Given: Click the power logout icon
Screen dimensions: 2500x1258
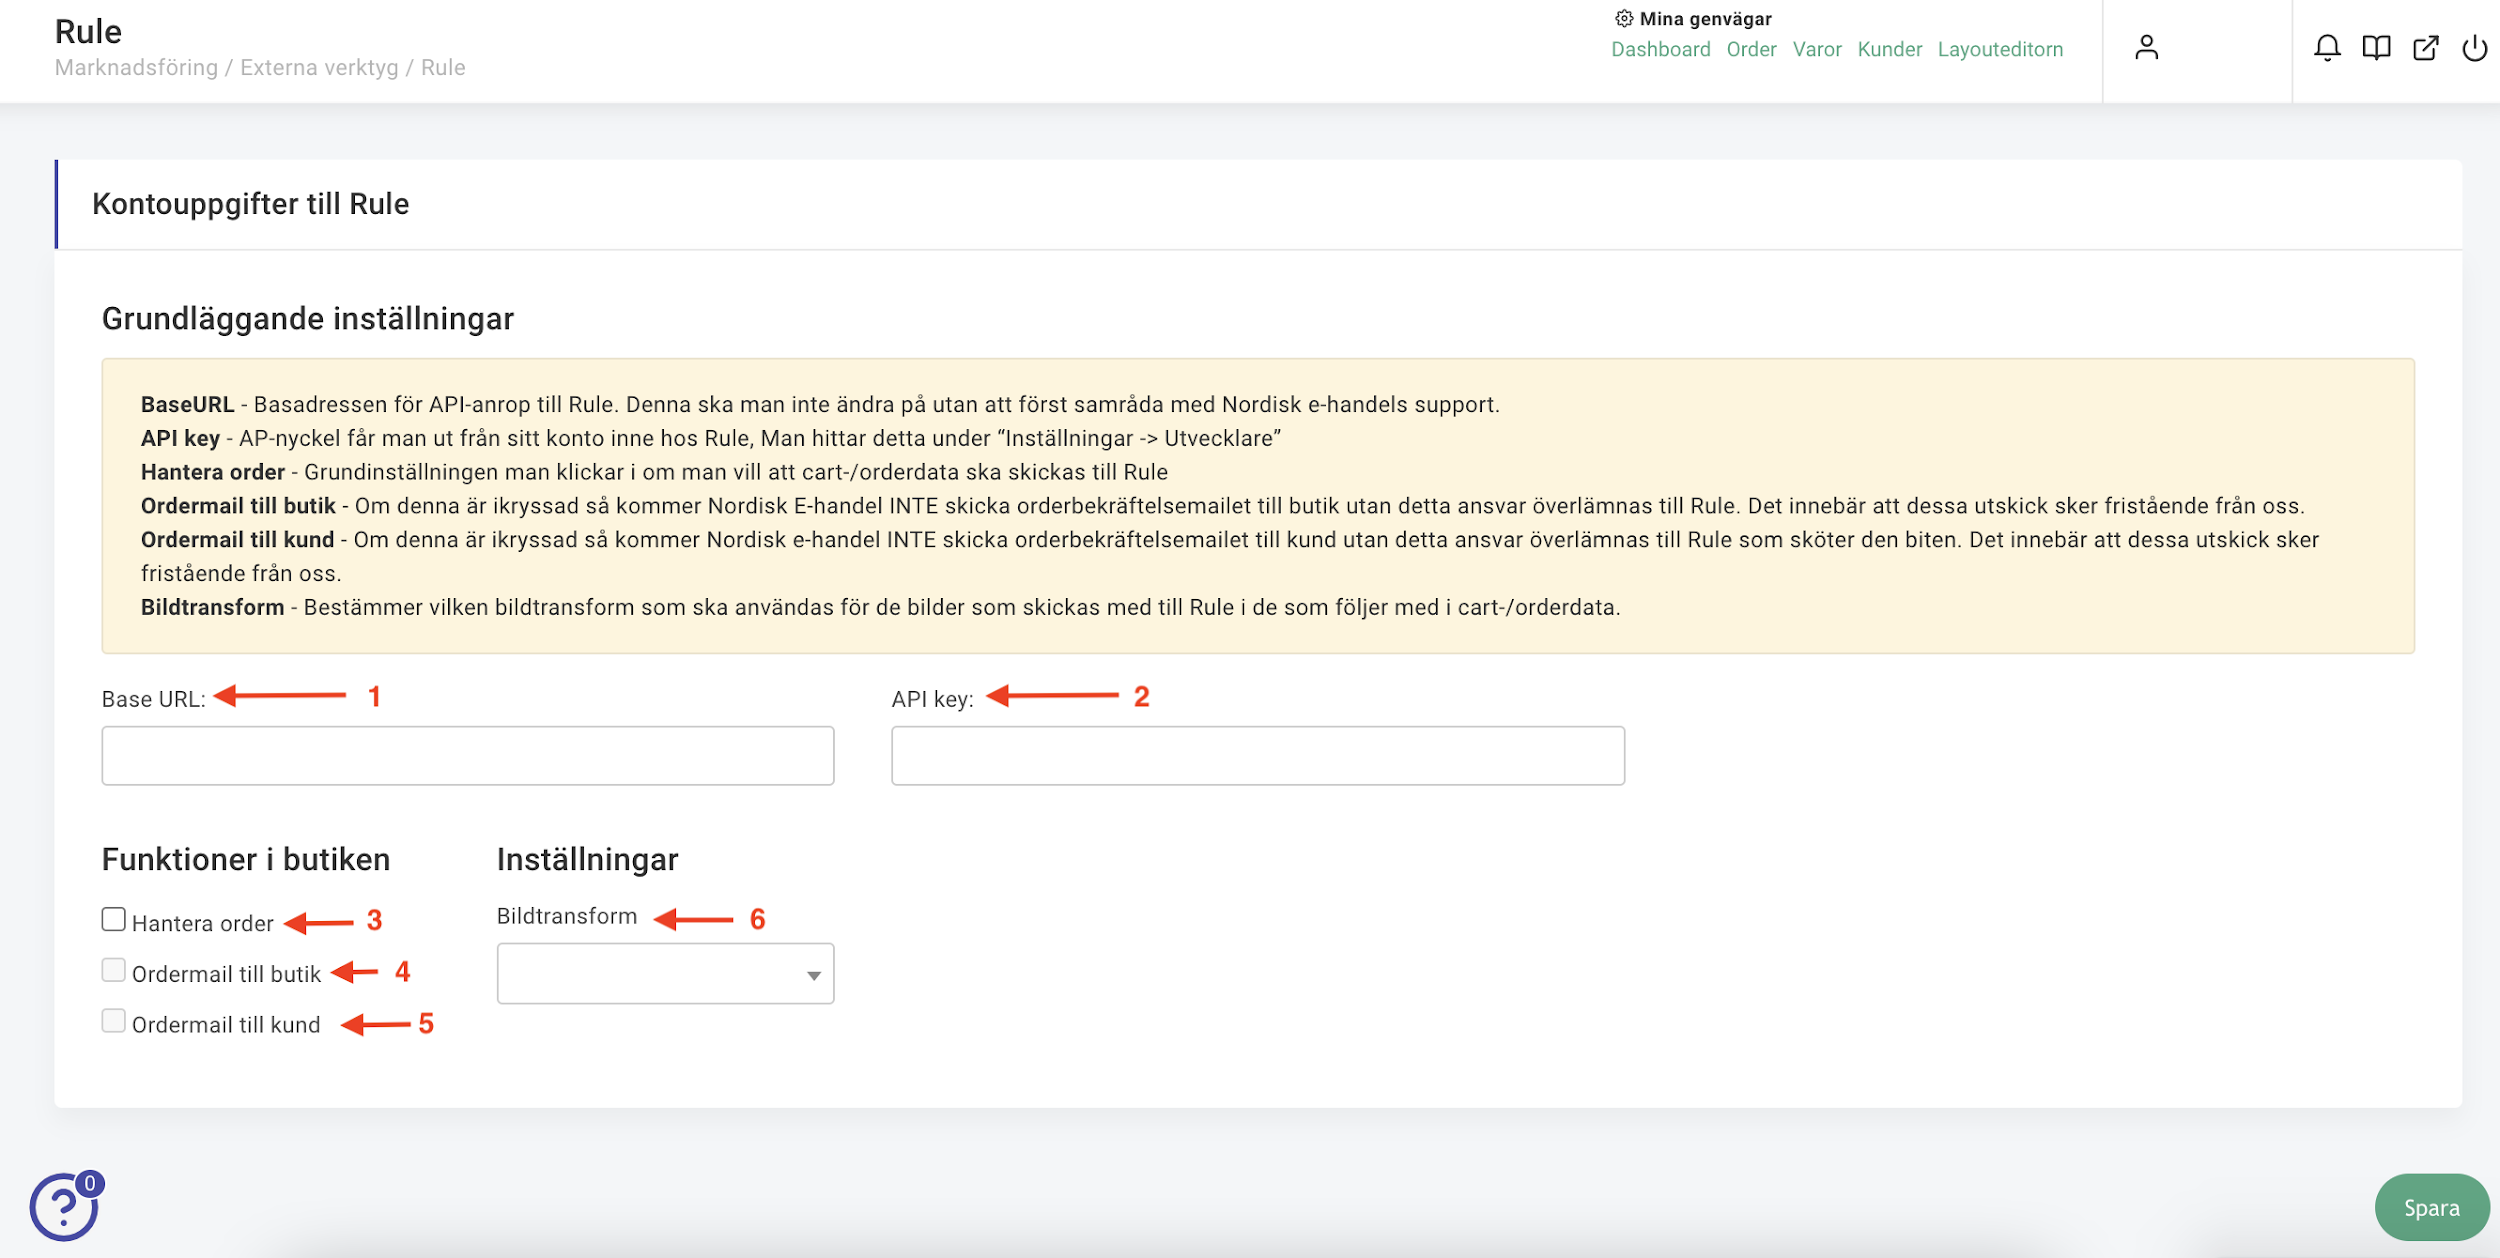Looking at the screenshot, I should (x=2474, y=48).
